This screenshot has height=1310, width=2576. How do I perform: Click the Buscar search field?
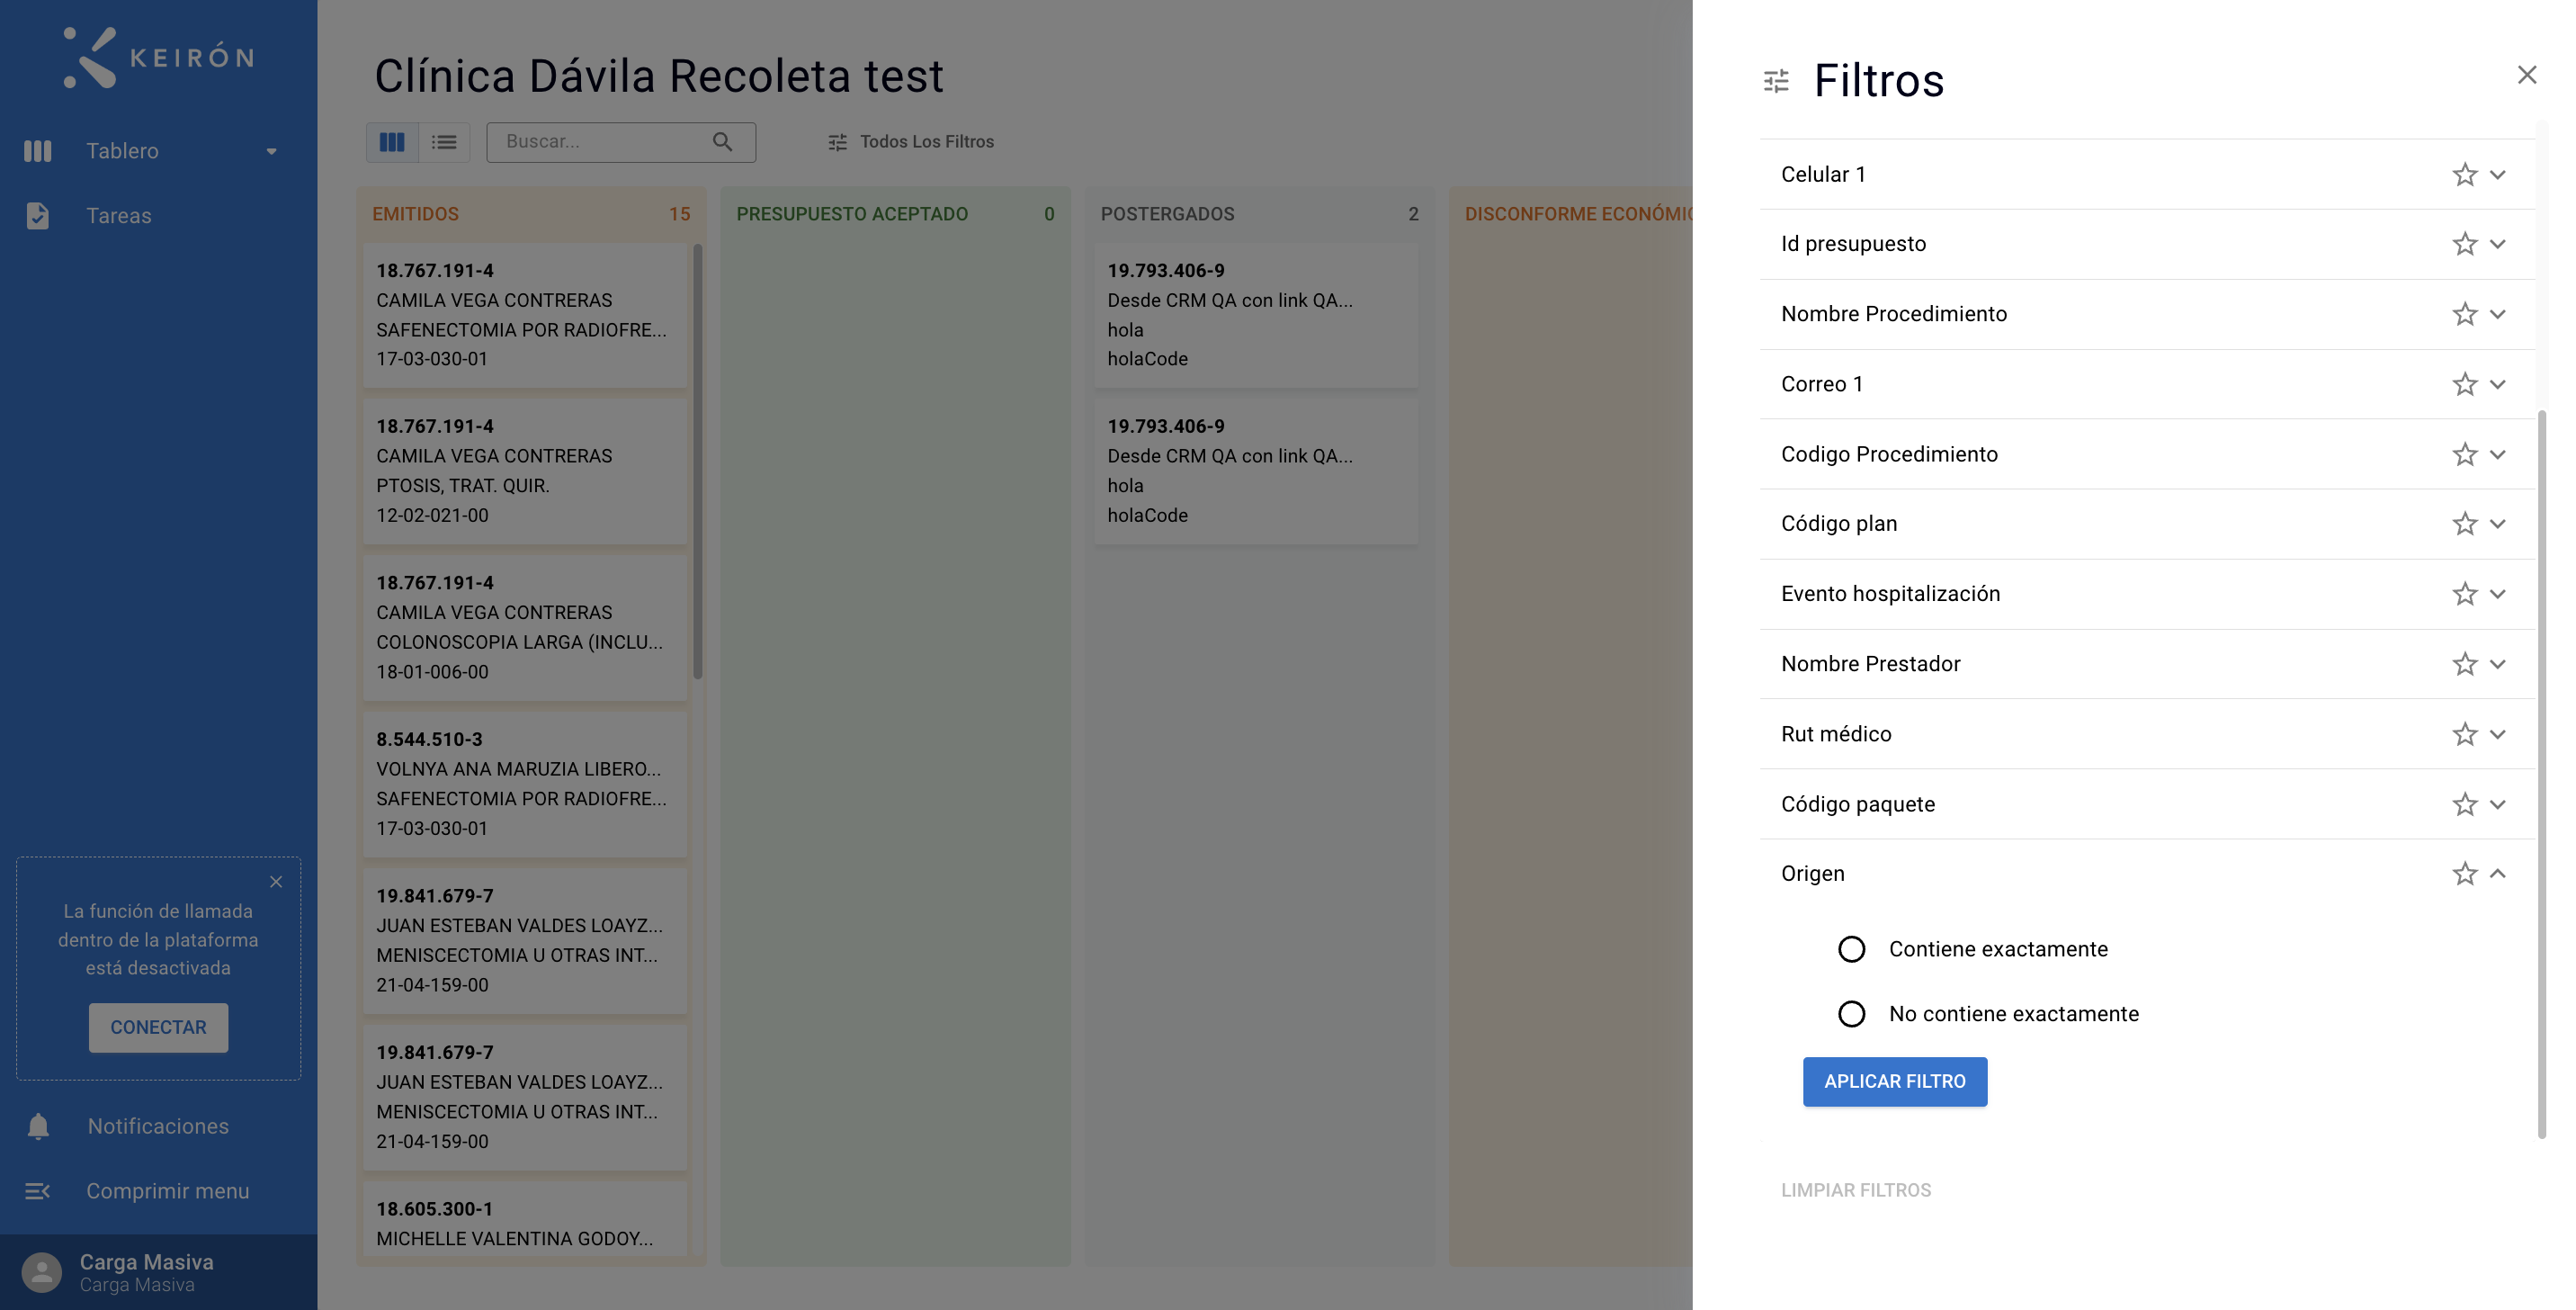coord(621,142)
